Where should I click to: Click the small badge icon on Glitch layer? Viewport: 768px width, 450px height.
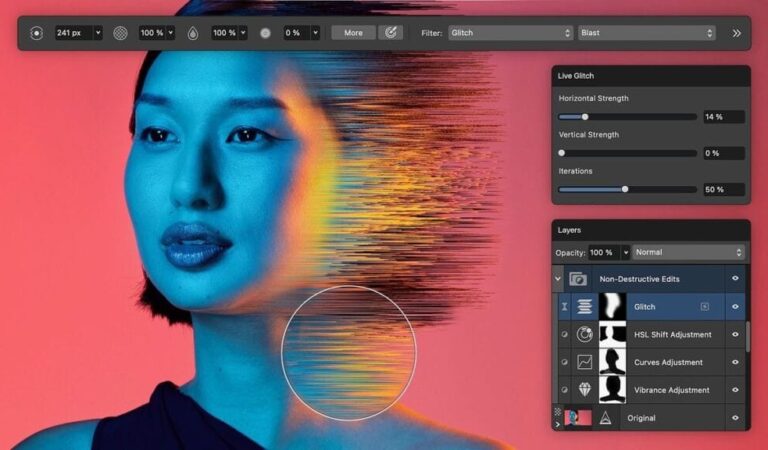tap(704, 307)
